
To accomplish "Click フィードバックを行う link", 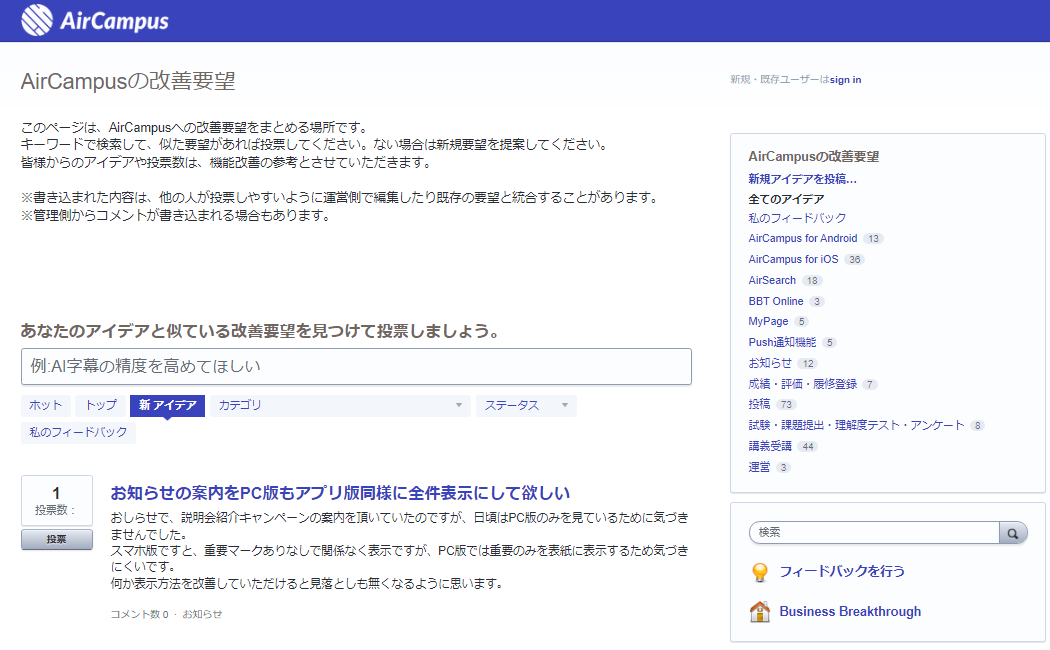I will (842, 571).
